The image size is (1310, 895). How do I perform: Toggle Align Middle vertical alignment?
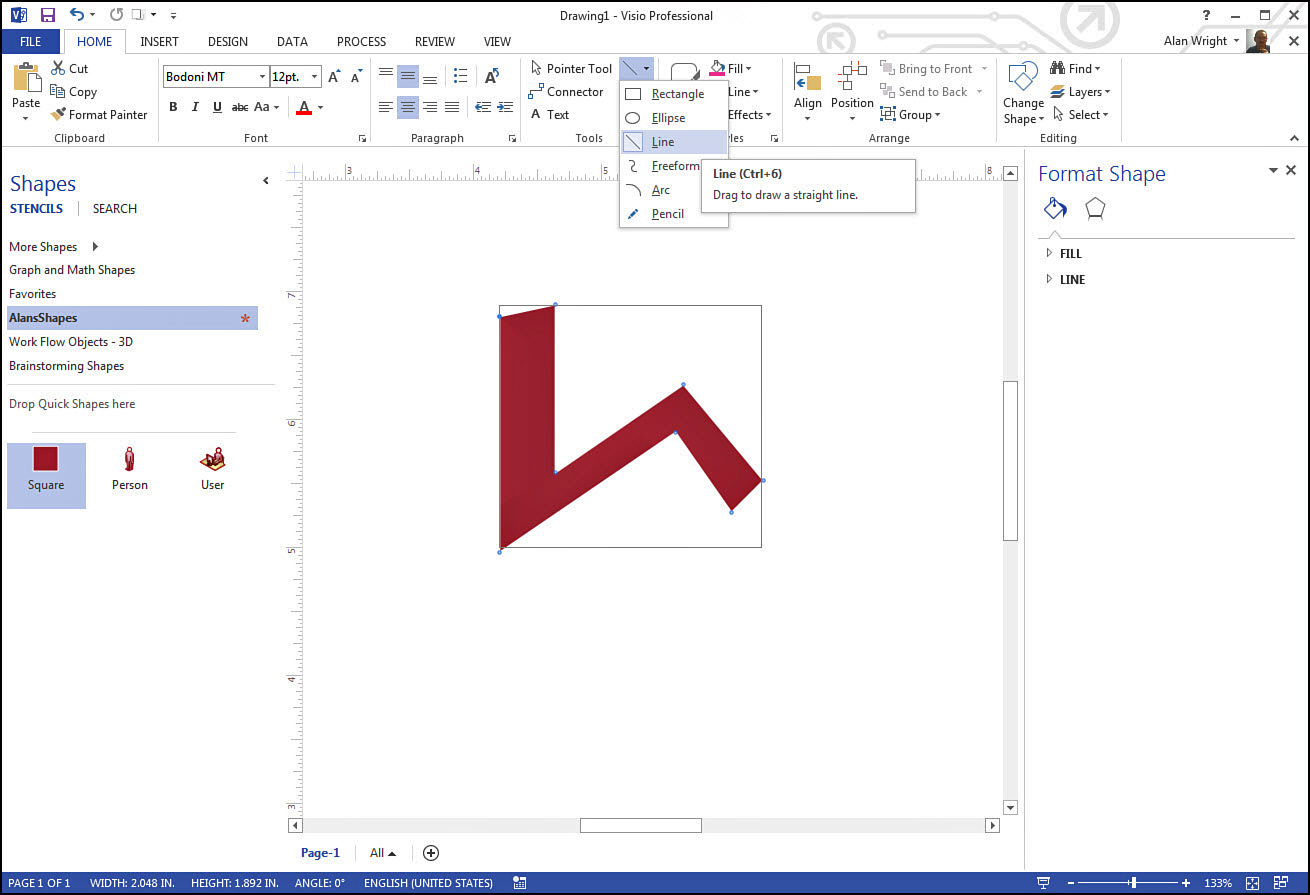coord(408,76)
